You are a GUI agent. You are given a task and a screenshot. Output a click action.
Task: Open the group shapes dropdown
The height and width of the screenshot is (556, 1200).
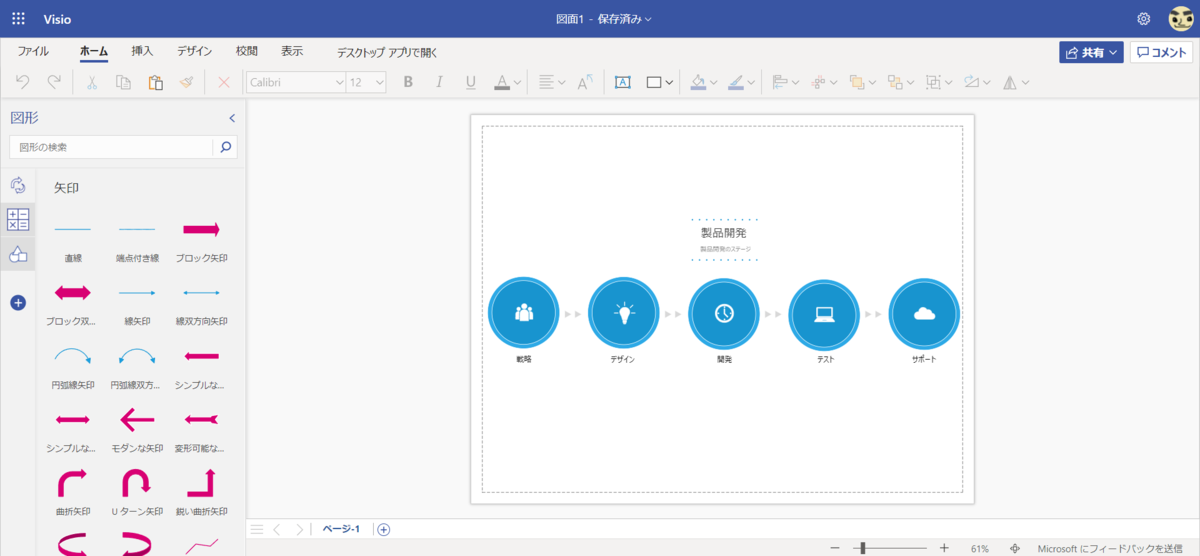[938, 83]
